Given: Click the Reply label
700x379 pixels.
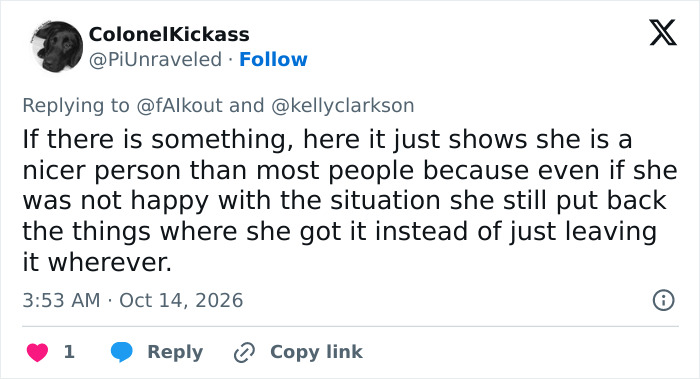Looking at the screenshot, I should [x=175, y=352].
